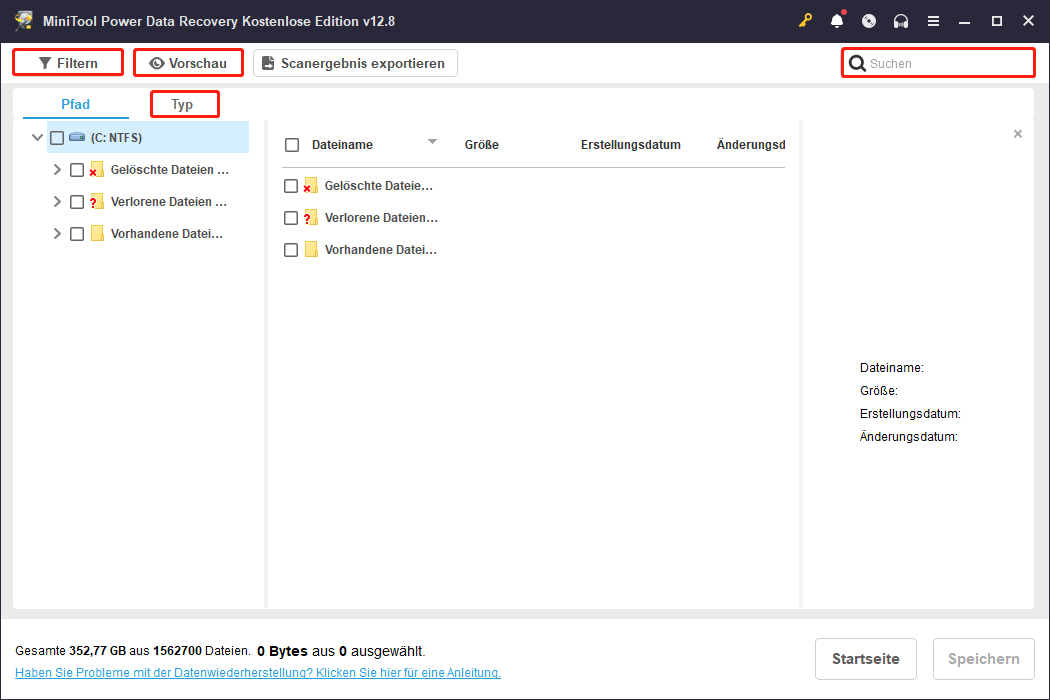The height and width of the screenshot is (700, 1050).
Task: Open notifications via the bell icon
Action: click(837, 19)
